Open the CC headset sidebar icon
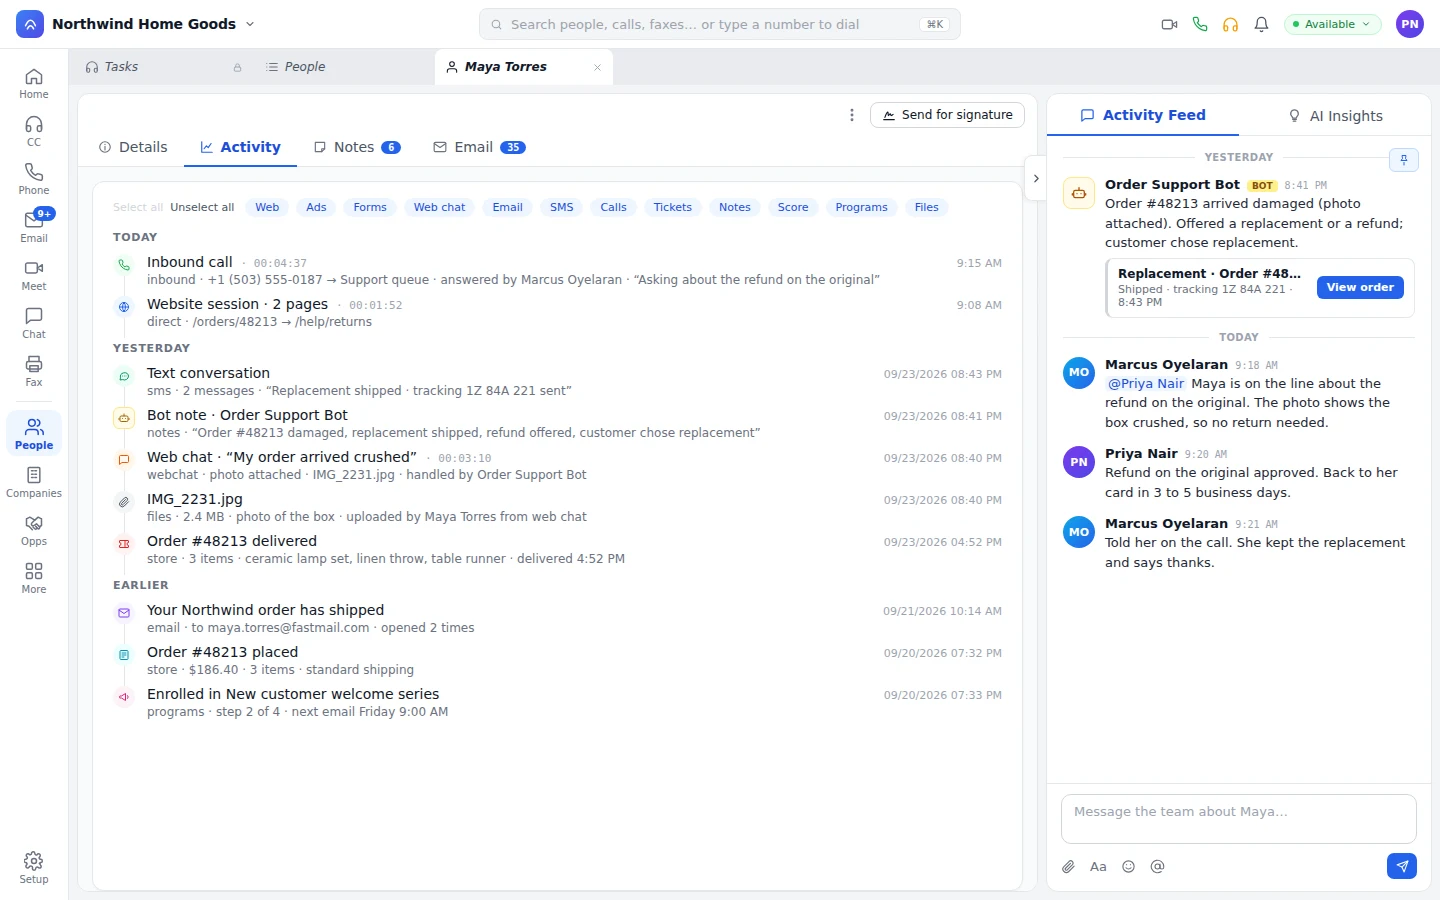The height and width of the screenshot is (900, 1440). click(34, 132)
